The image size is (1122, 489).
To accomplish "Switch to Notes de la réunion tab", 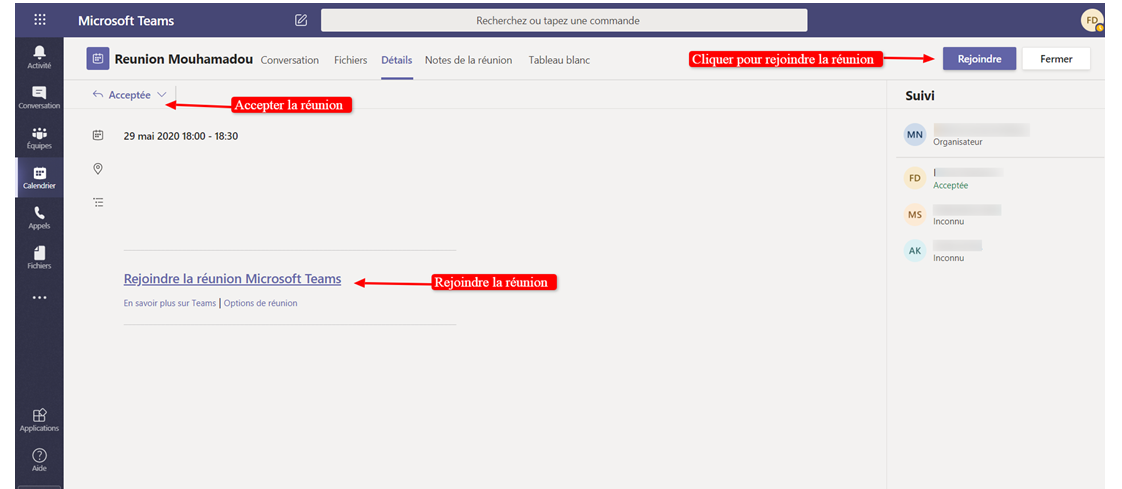I will (x=468, y=60).
